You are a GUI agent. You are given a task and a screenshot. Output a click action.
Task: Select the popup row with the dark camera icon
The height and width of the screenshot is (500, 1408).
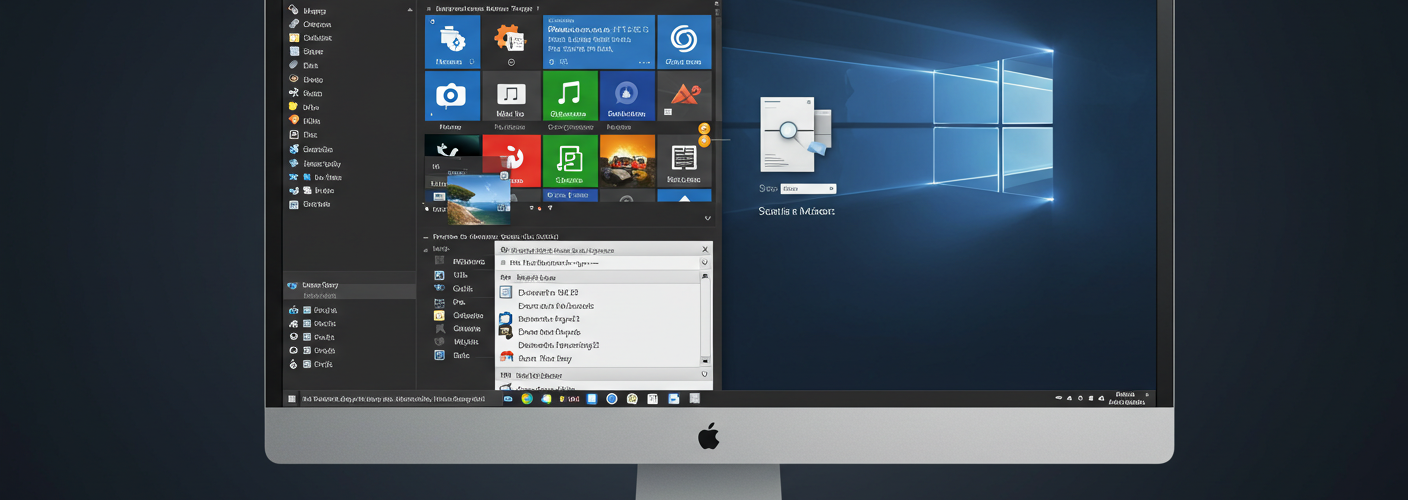click(598, 332)
